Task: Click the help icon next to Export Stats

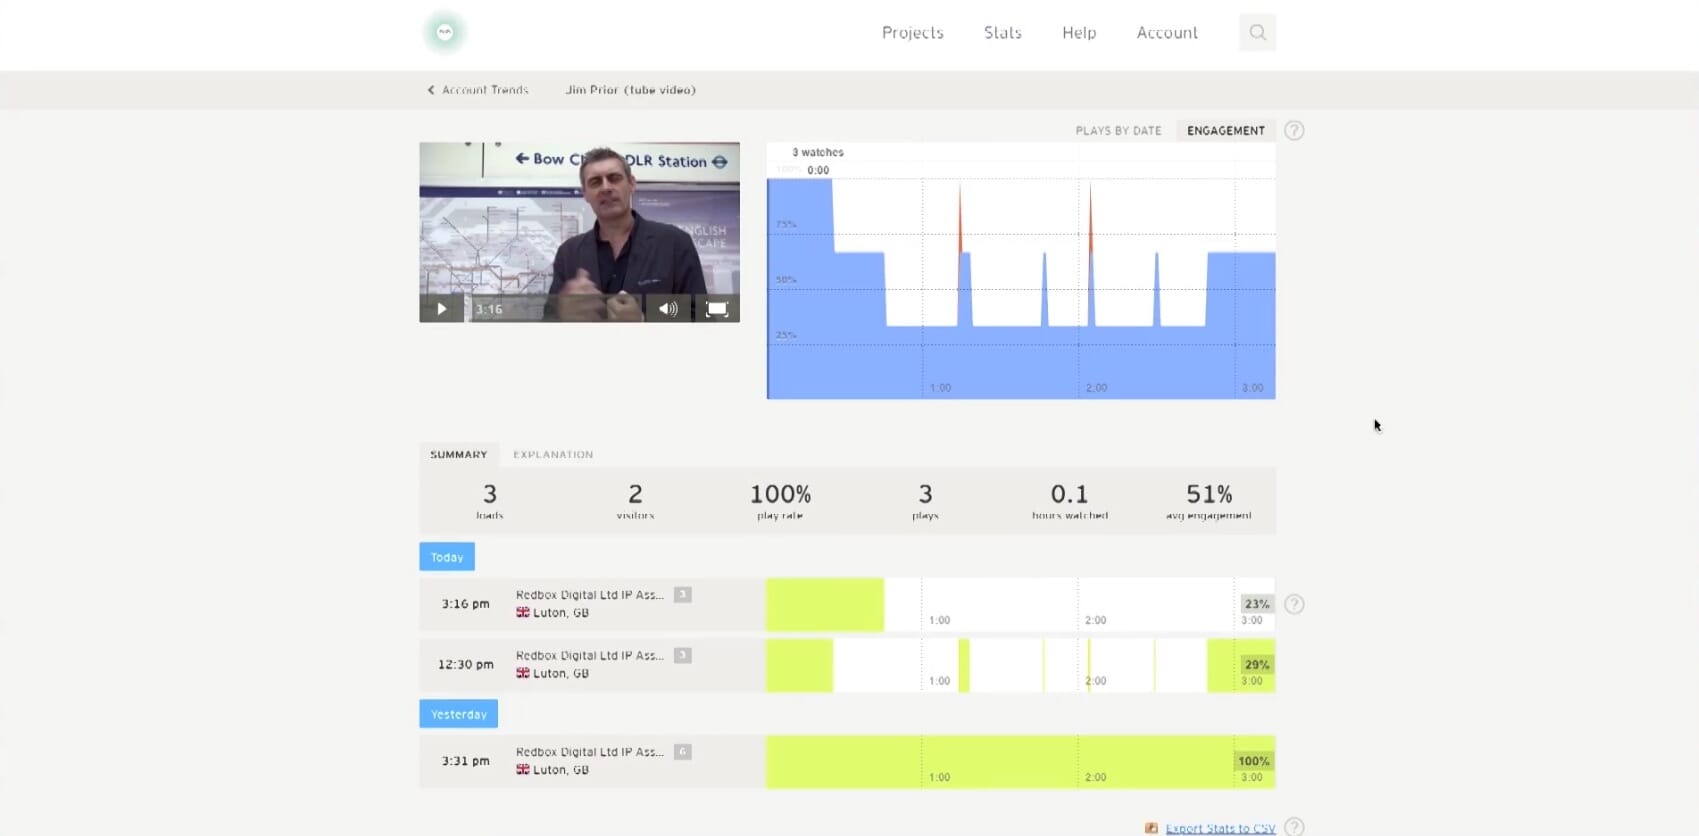Action: point(1294,827)
